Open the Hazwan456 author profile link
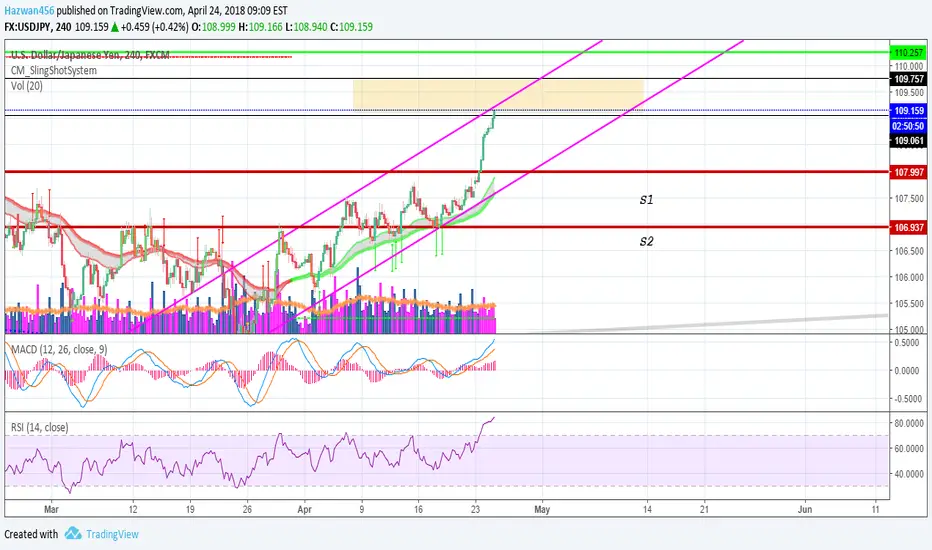932x550 pixels. tap(29, 10)
